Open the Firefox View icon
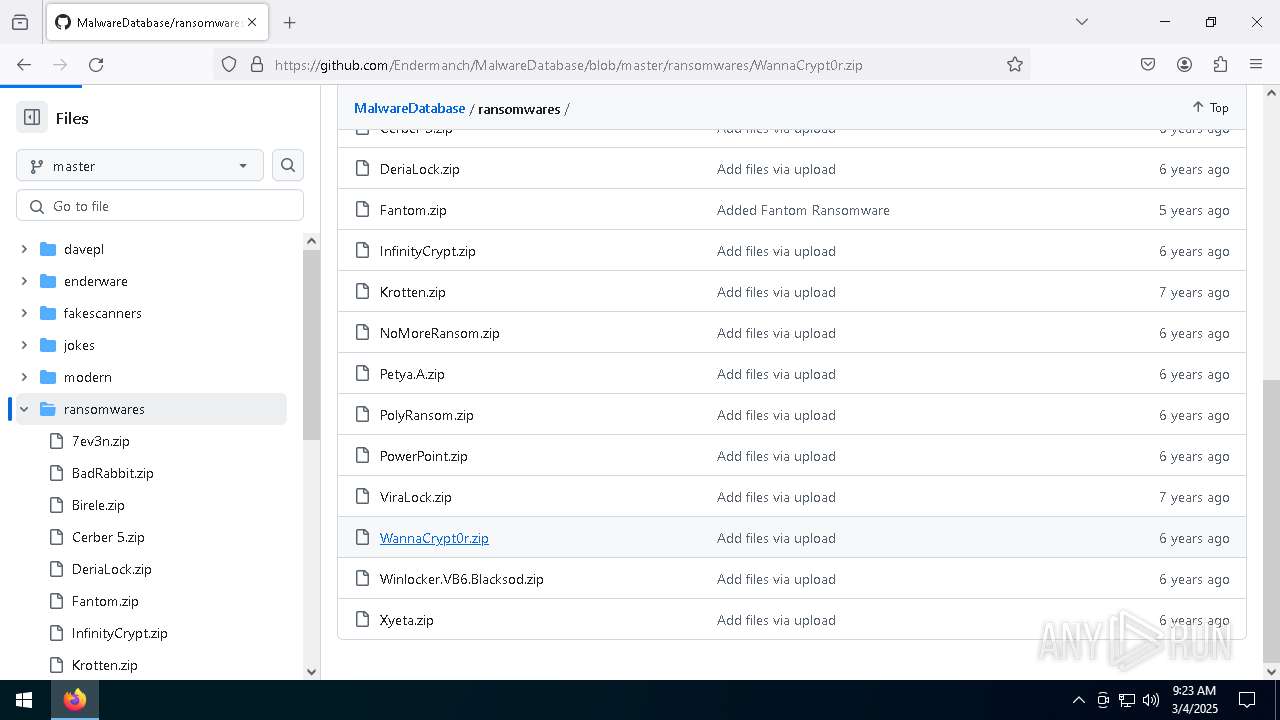Screen dimensions: 1280x720 [20, 22]
